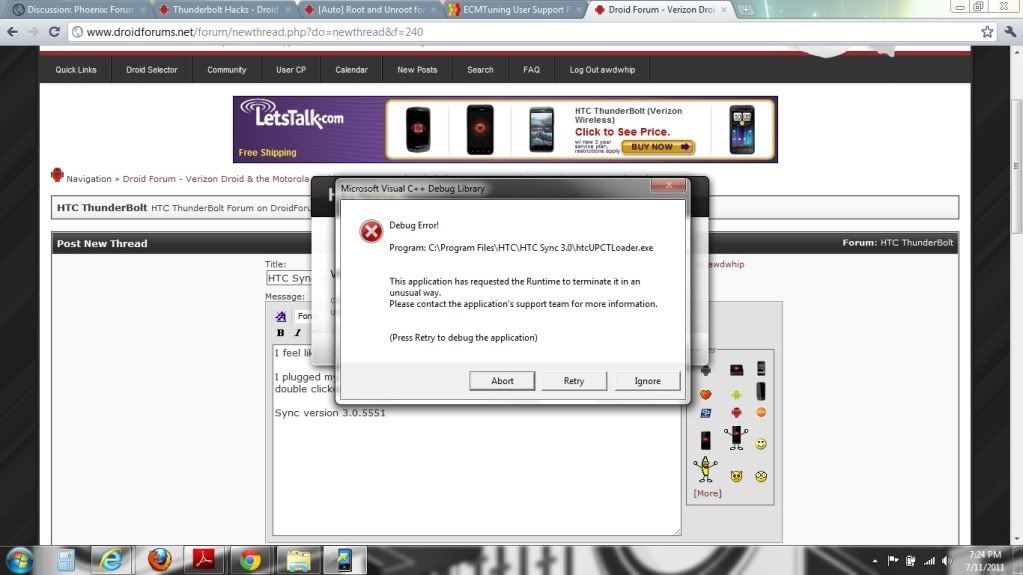Click the page vertical scrollbar
Screen dimensions: 1023x575
(x=1016, y=166)
